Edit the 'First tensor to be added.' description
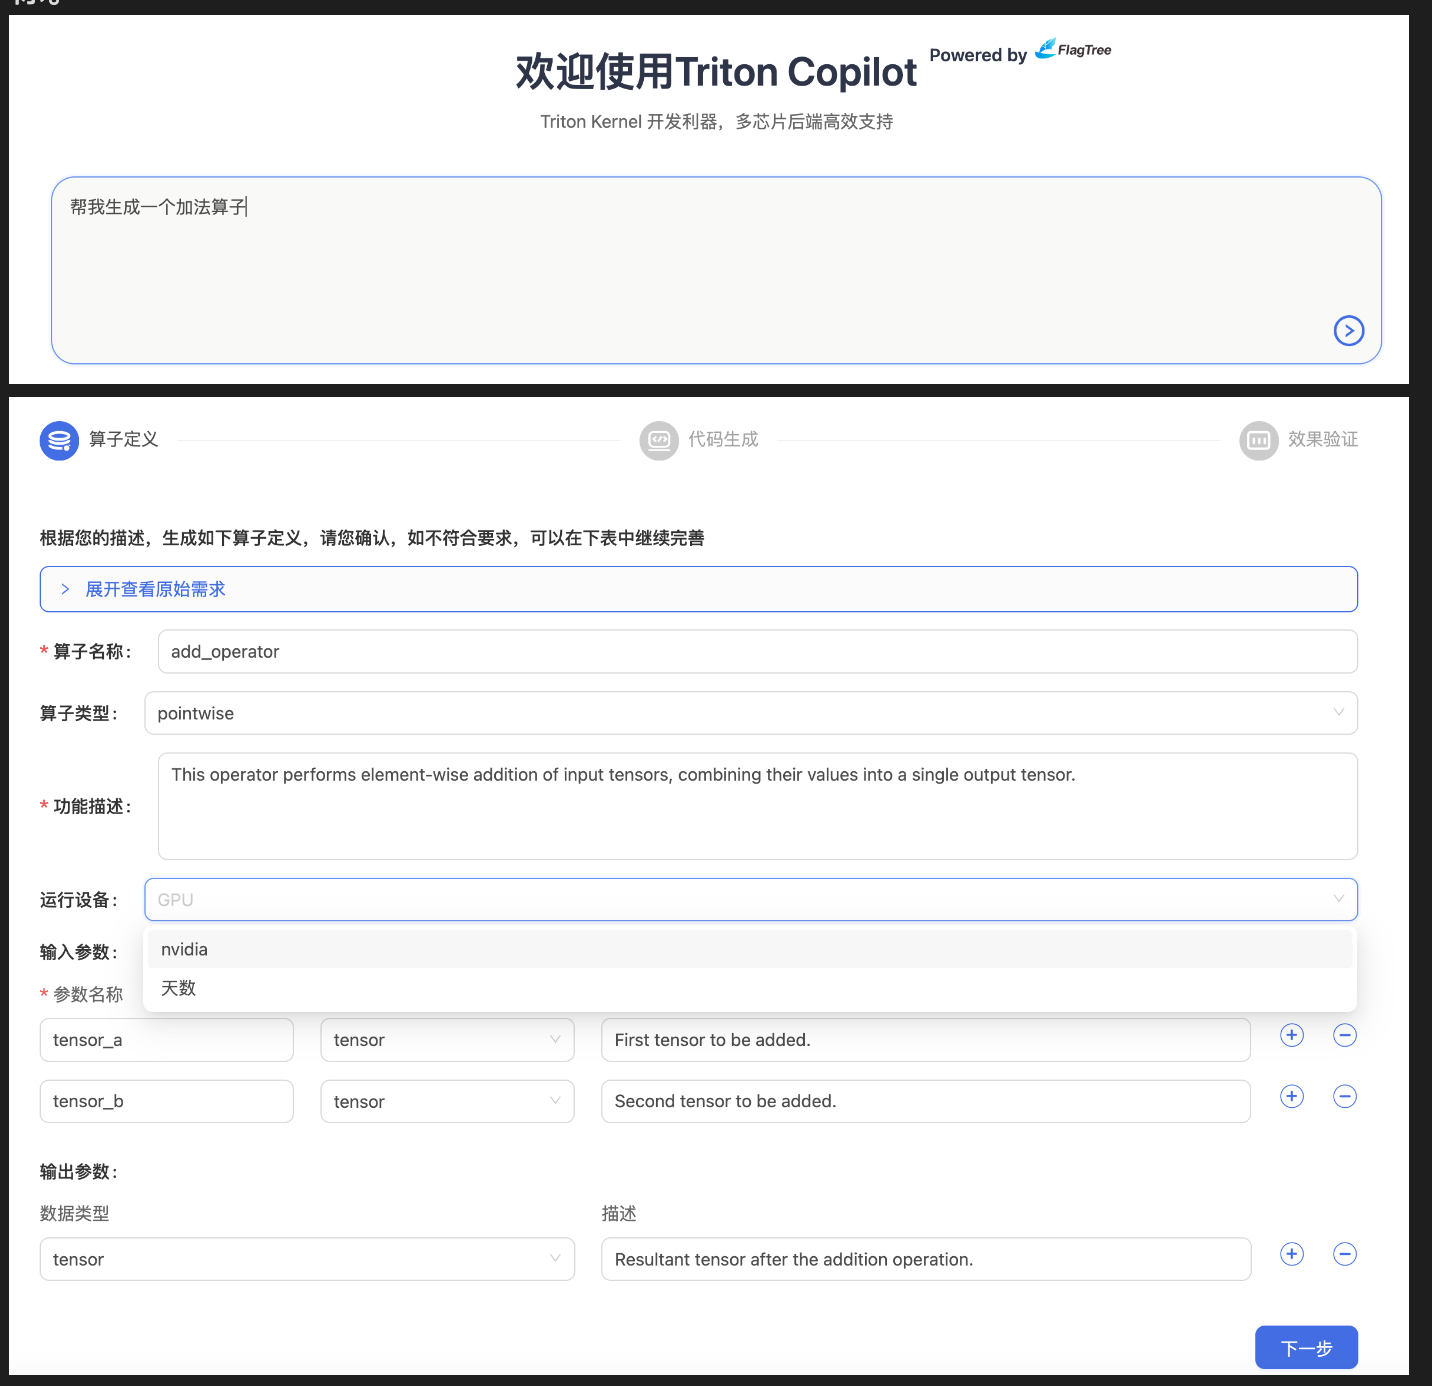The height and width of the screenshot is (1386, 1432). click(x=926, y=1040)
